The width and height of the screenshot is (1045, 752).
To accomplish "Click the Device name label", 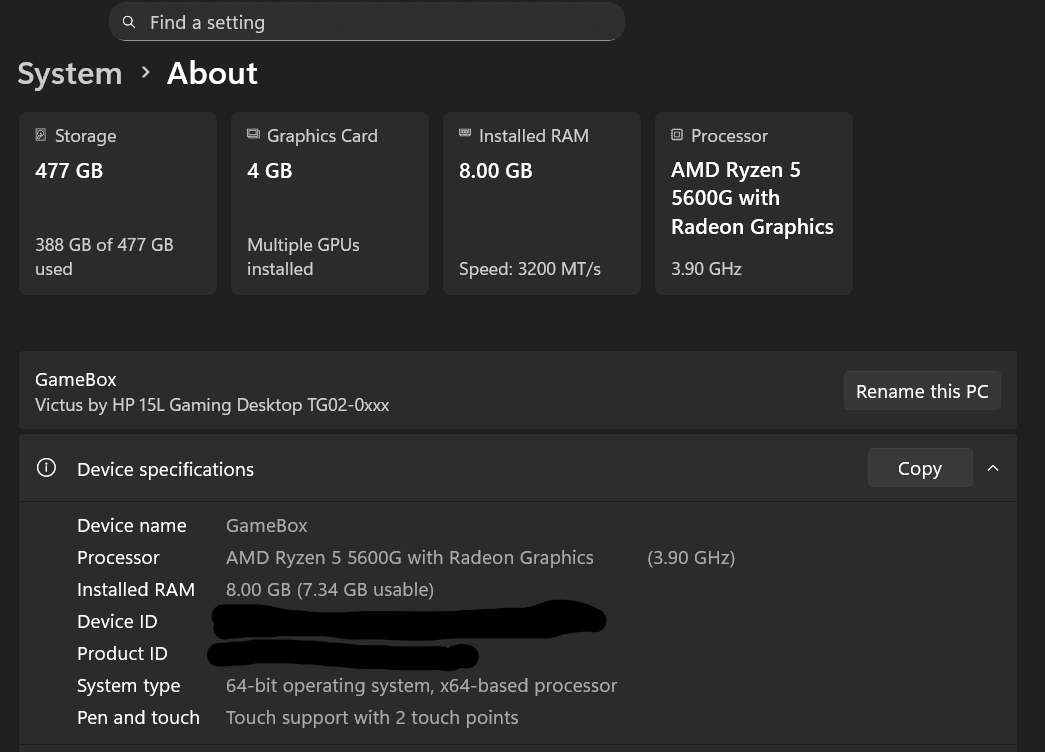I will [x=132, y=525].
